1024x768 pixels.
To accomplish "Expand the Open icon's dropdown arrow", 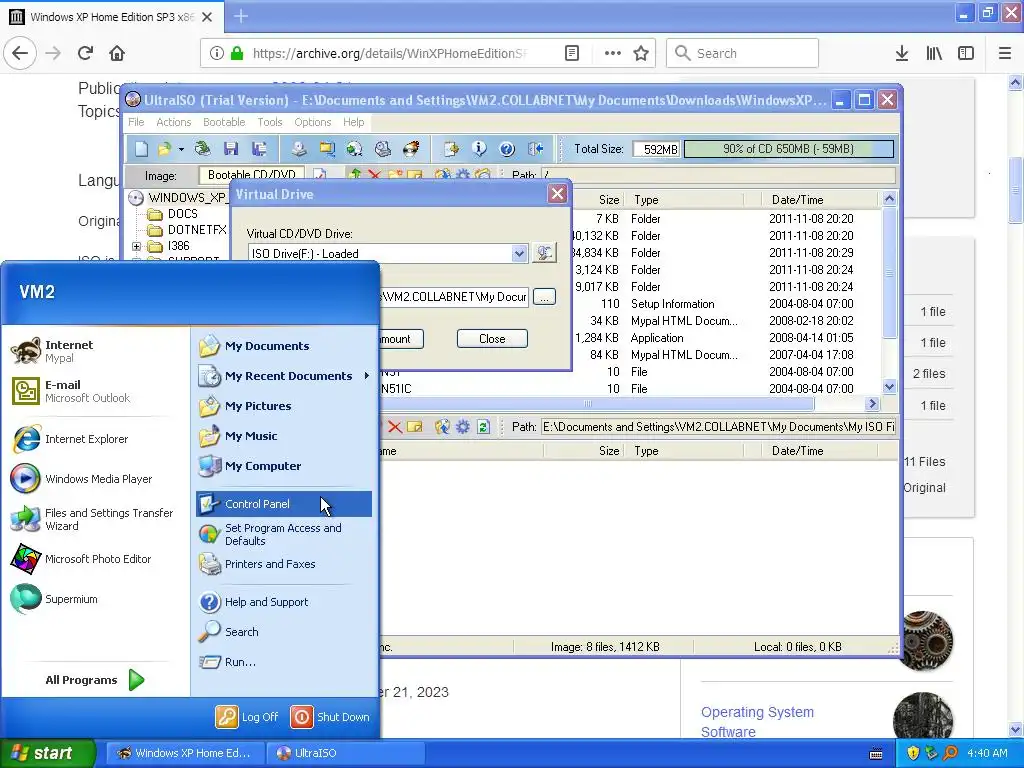I will tap(181, 150).
